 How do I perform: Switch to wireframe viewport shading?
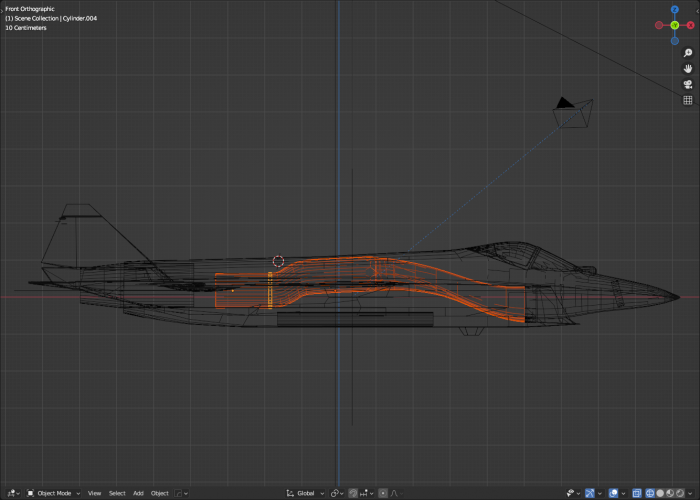click(x=650, y=493)
